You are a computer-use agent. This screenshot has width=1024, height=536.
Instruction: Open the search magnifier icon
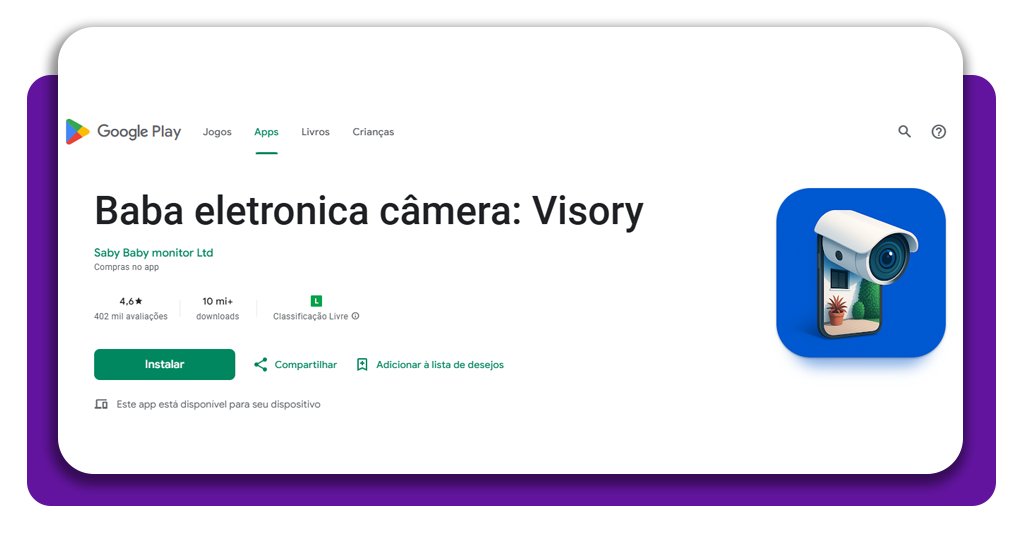click(904, 131)
